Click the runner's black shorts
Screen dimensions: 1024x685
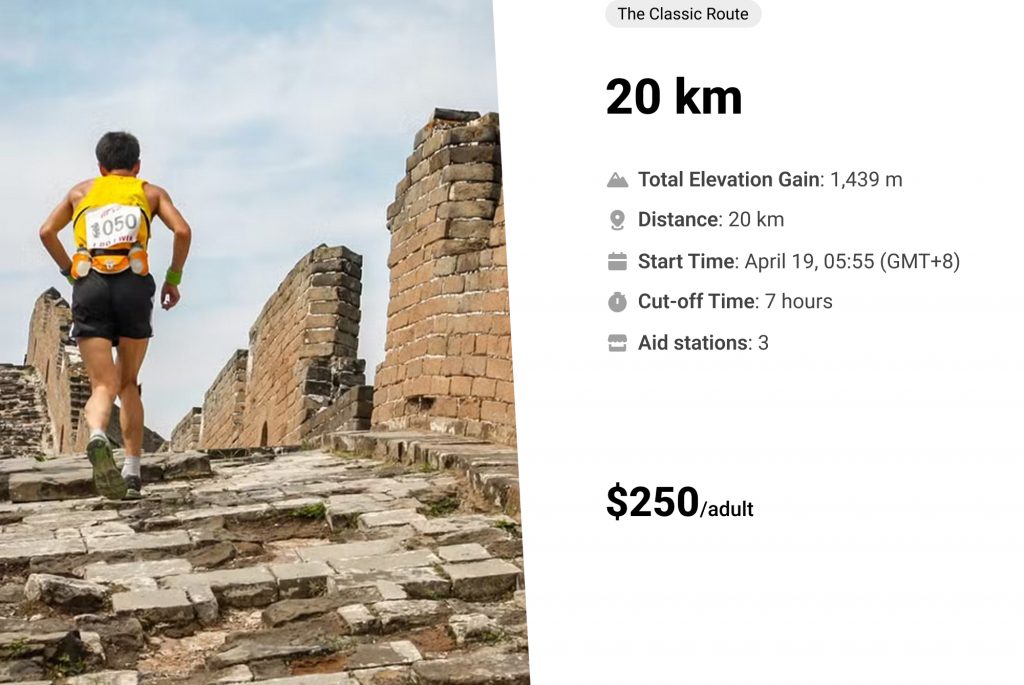pos(112,306)
